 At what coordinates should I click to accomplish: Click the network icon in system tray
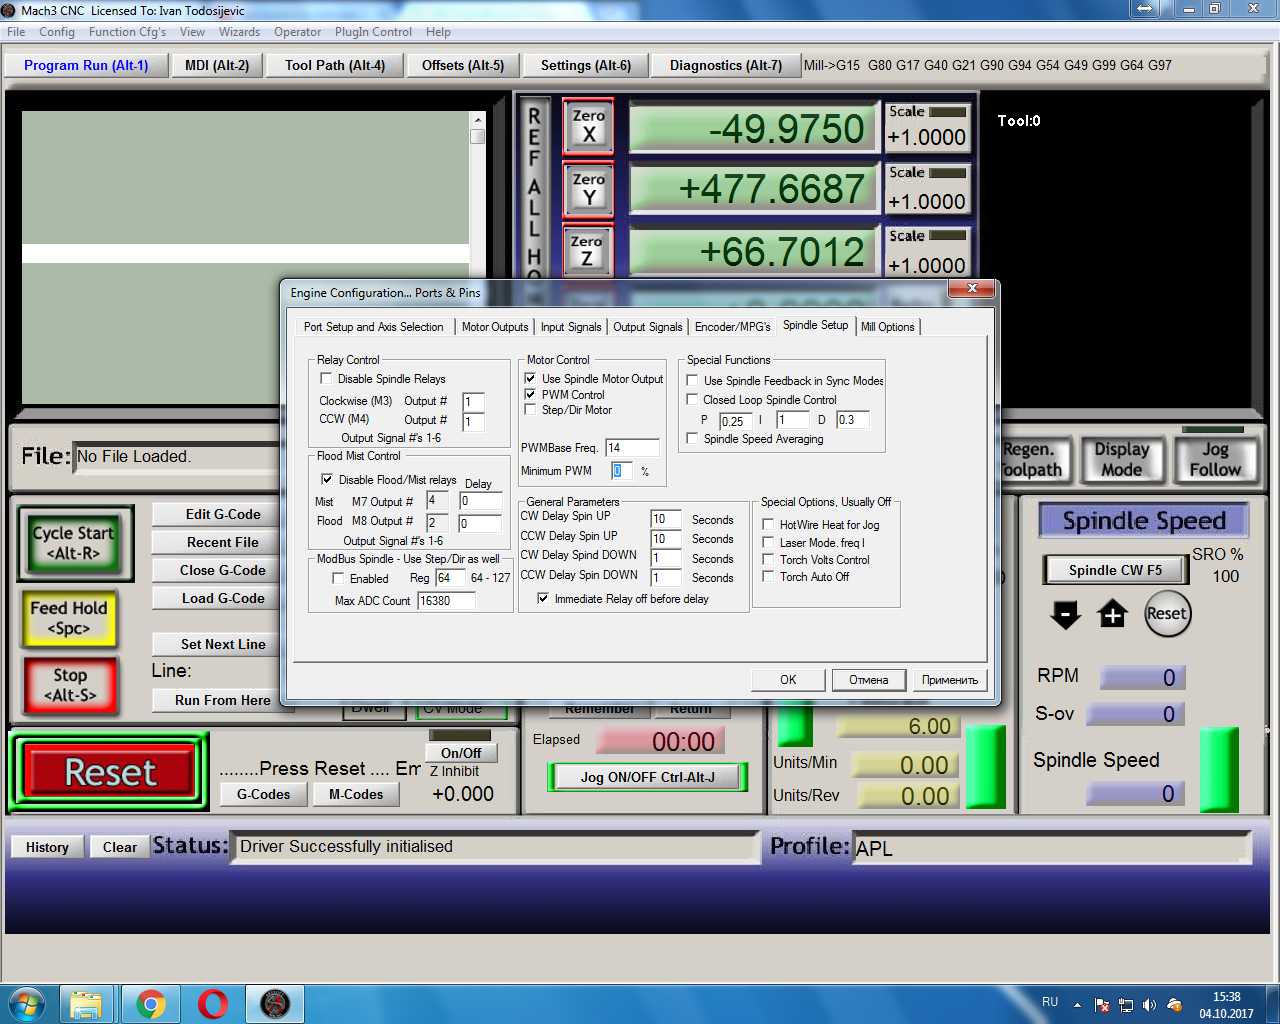coord(1125,1005)
